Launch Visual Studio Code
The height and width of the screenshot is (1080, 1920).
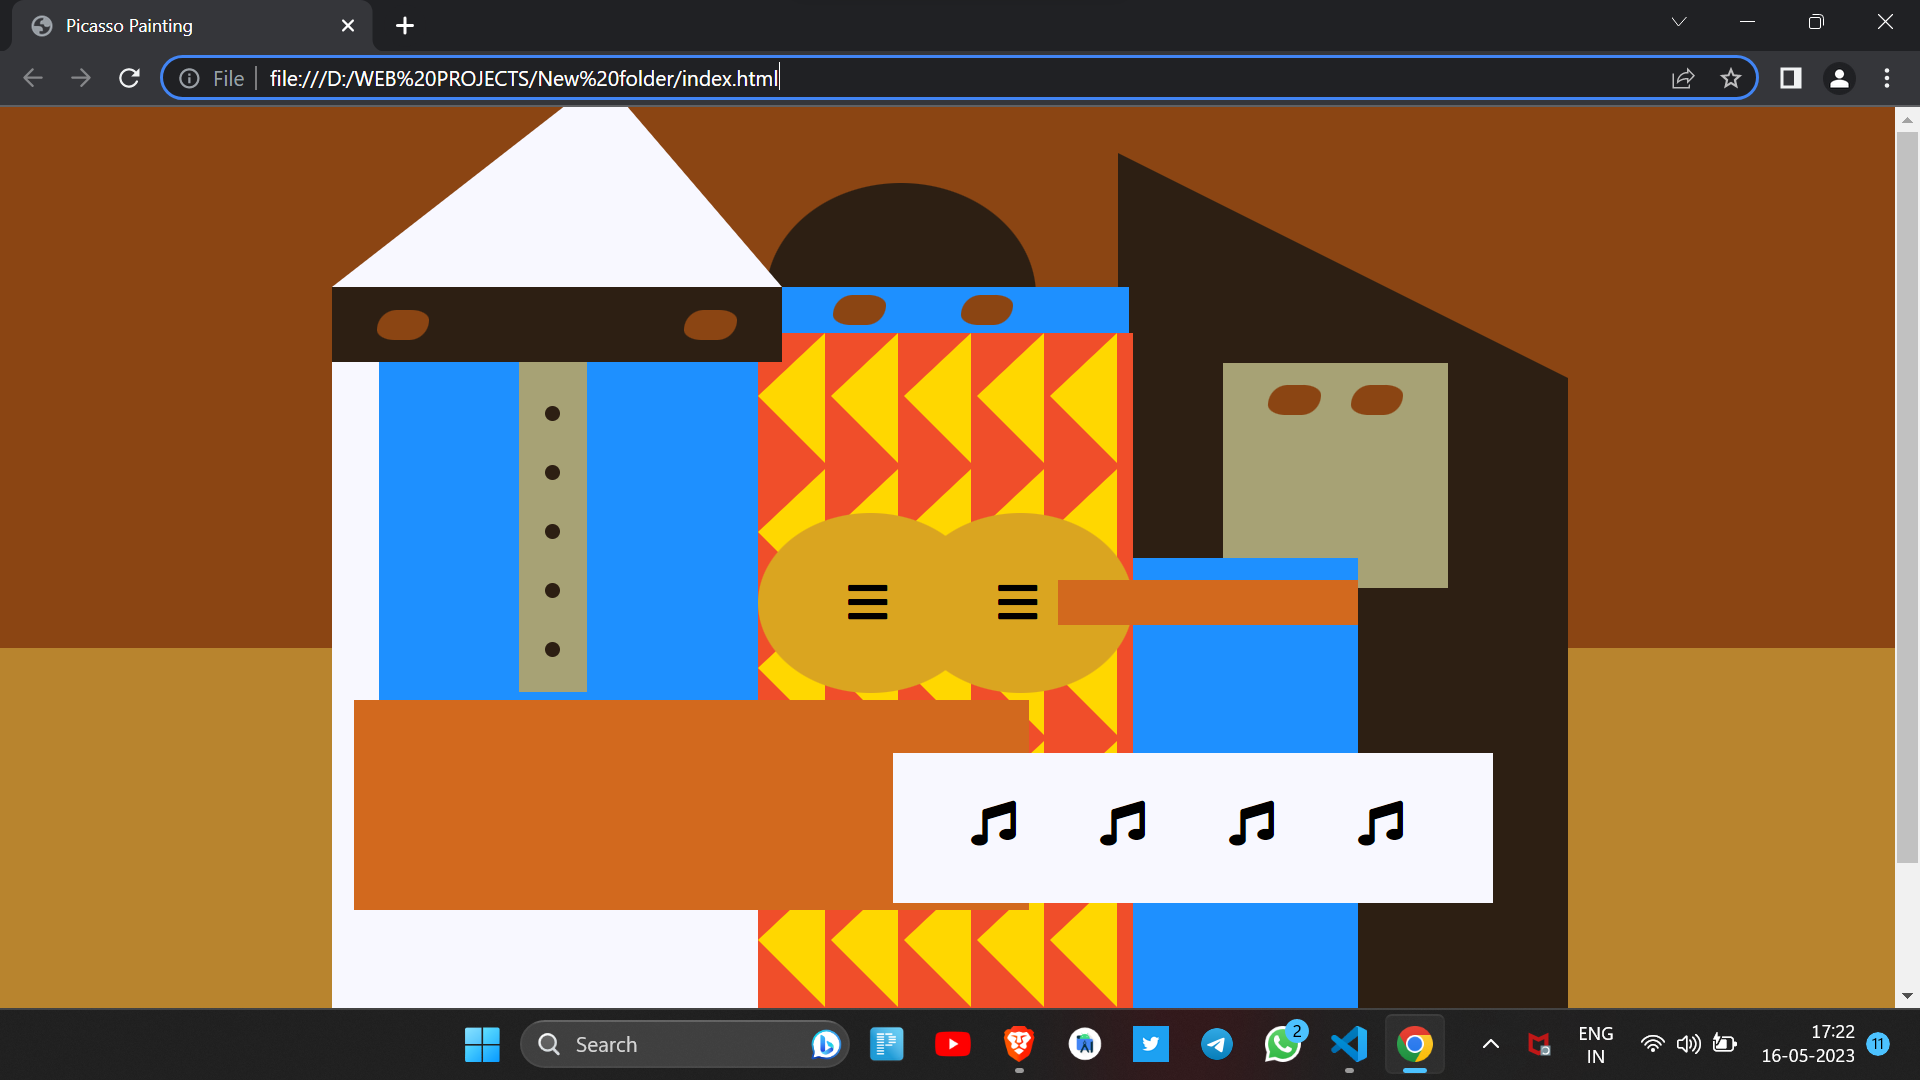[x=1348, y=1043]
